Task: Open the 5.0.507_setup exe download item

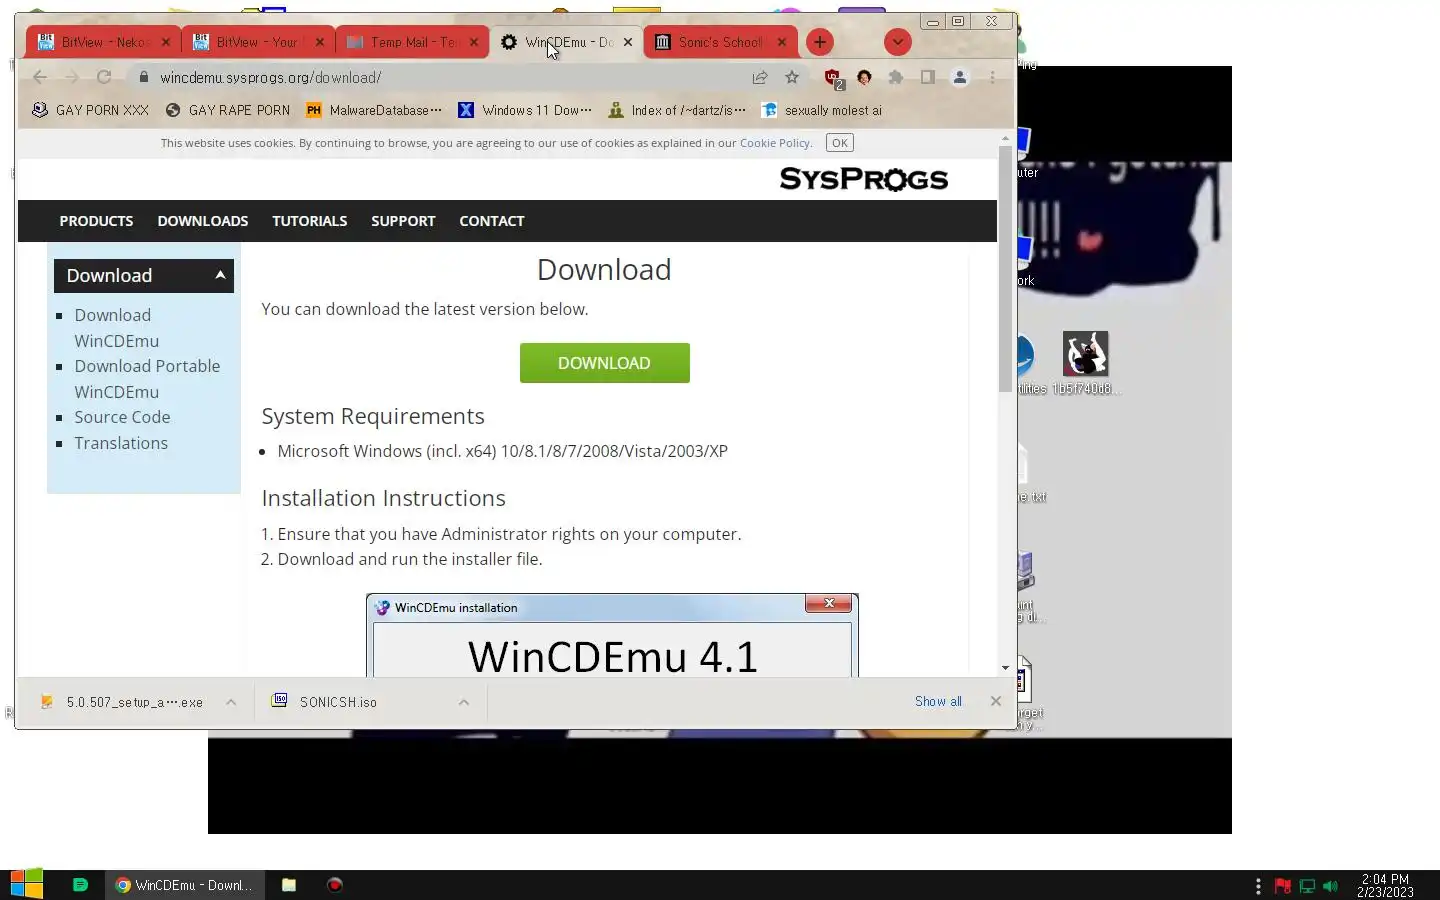Action: (124, 702)
